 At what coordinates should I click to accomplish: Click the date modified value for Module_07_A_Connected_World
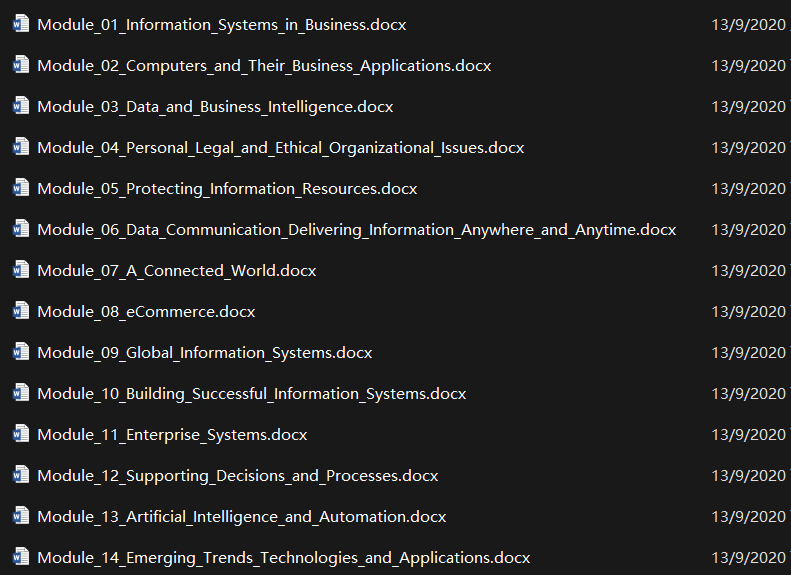pyautogui.click(x=749, y=271)
